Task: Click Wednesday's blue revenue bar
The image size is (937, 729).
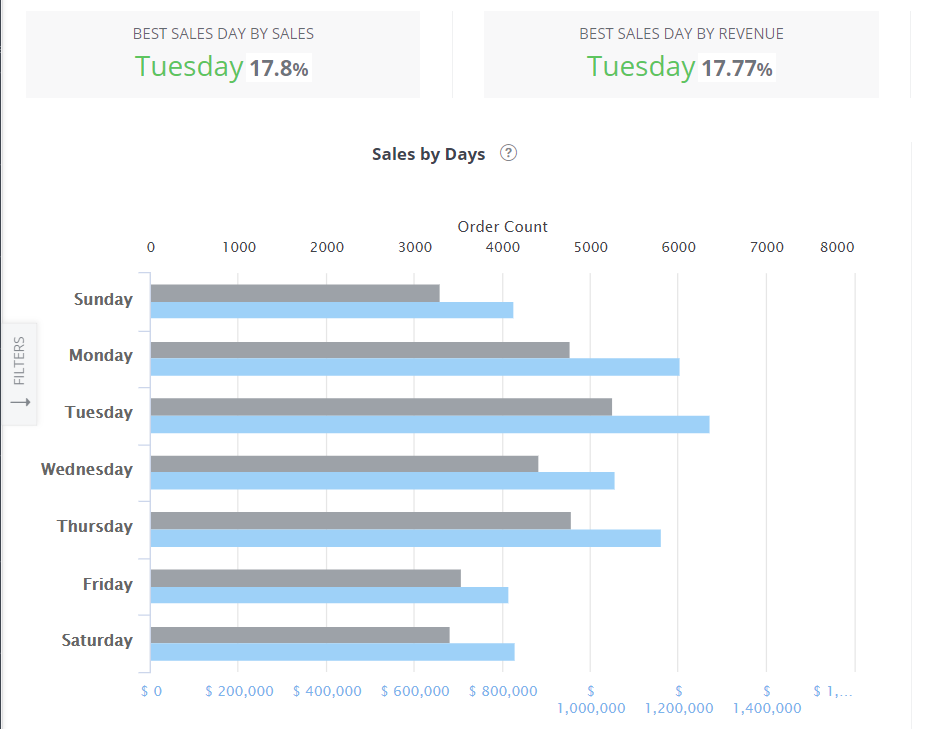Action: [380, 482]
